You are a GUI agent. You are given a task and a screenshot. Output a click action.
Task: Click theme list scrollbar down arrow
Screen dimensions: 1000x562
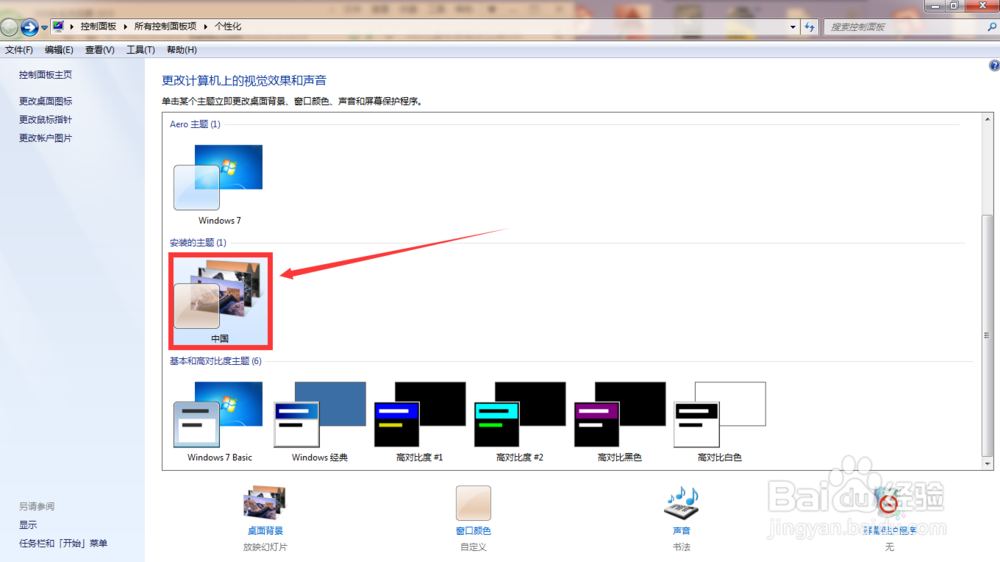pos(987,464)
